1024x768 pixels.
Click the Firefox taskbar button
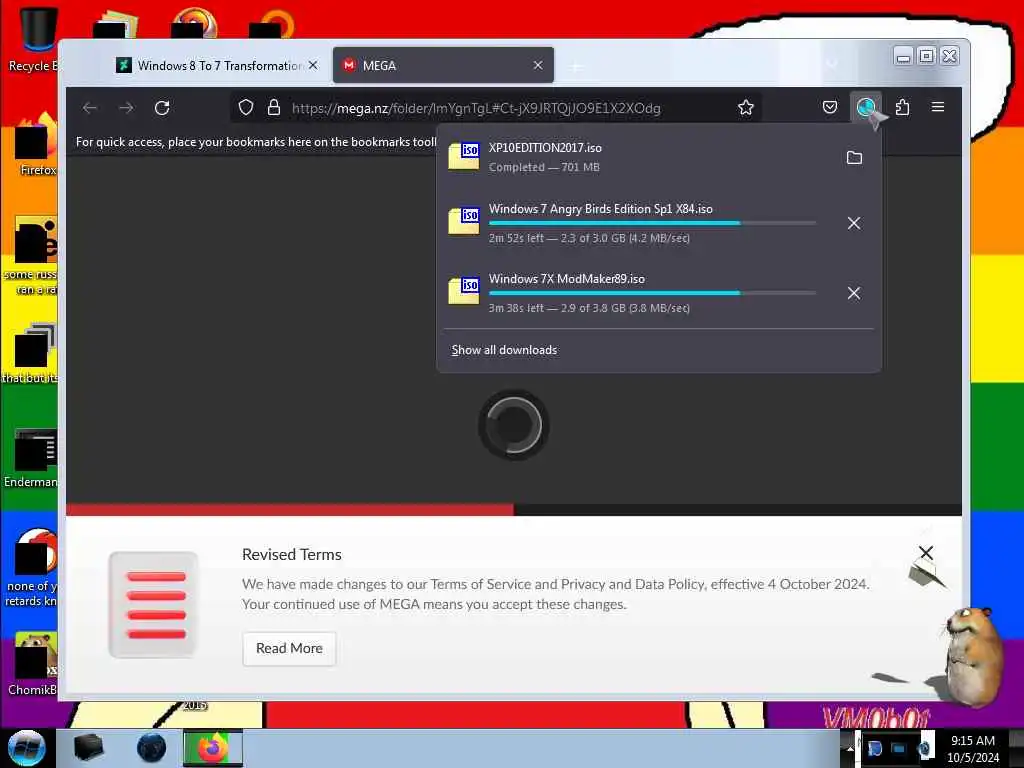(x=212, y=748)
